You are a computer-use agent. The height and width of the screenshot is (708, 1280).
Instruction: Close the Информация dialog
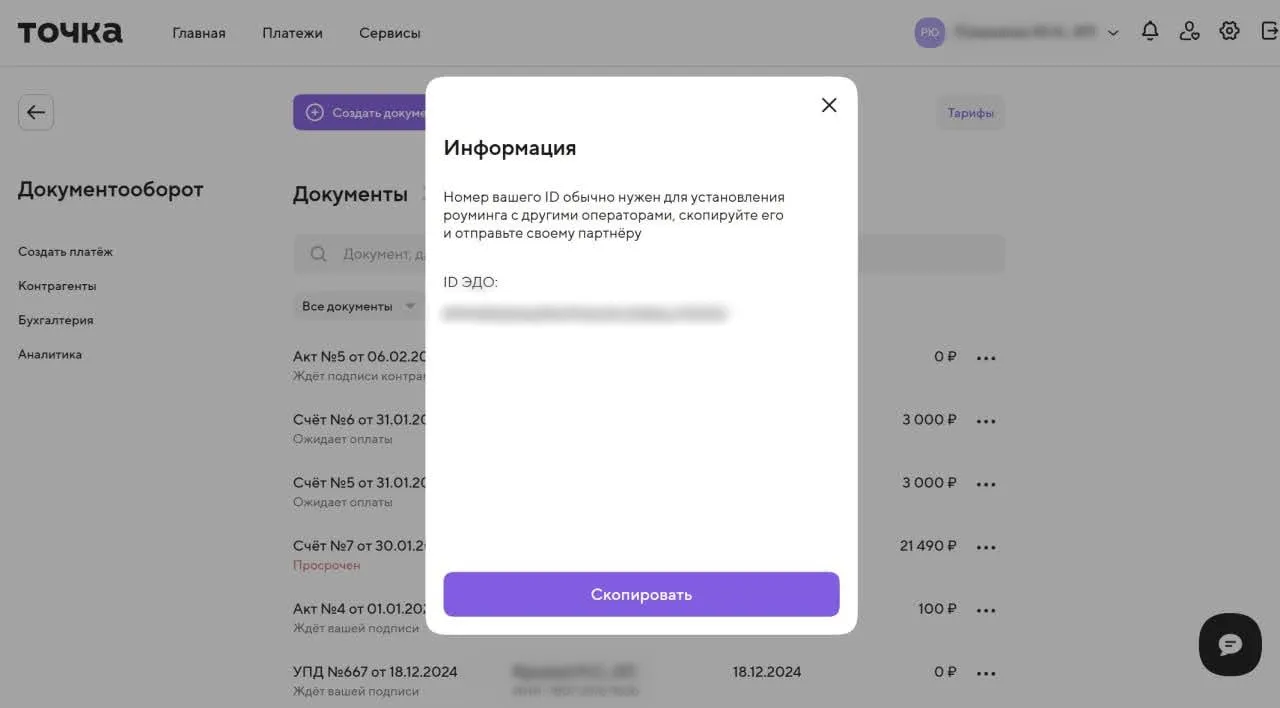[829, 105]
